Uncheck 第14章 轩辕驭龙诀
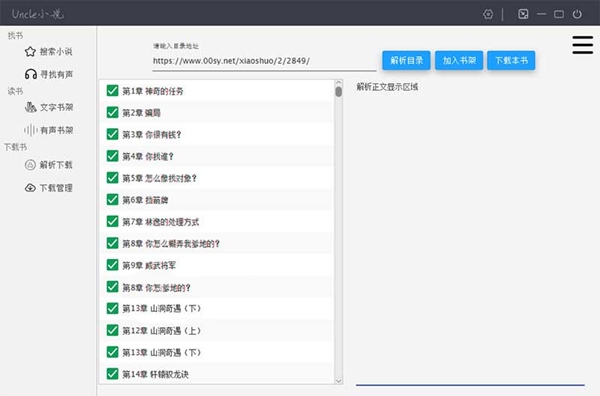 (112, 374)
